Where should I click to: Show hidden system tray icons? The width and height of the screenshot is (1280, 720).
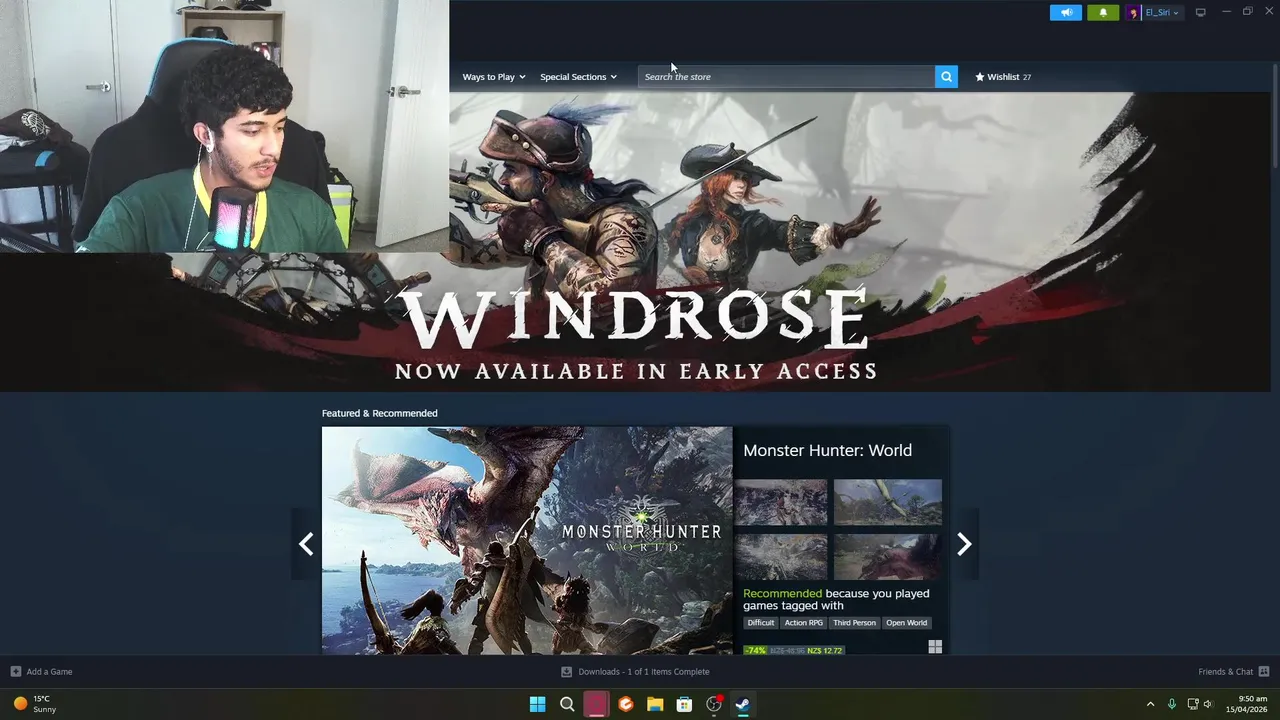[1150, 704]
